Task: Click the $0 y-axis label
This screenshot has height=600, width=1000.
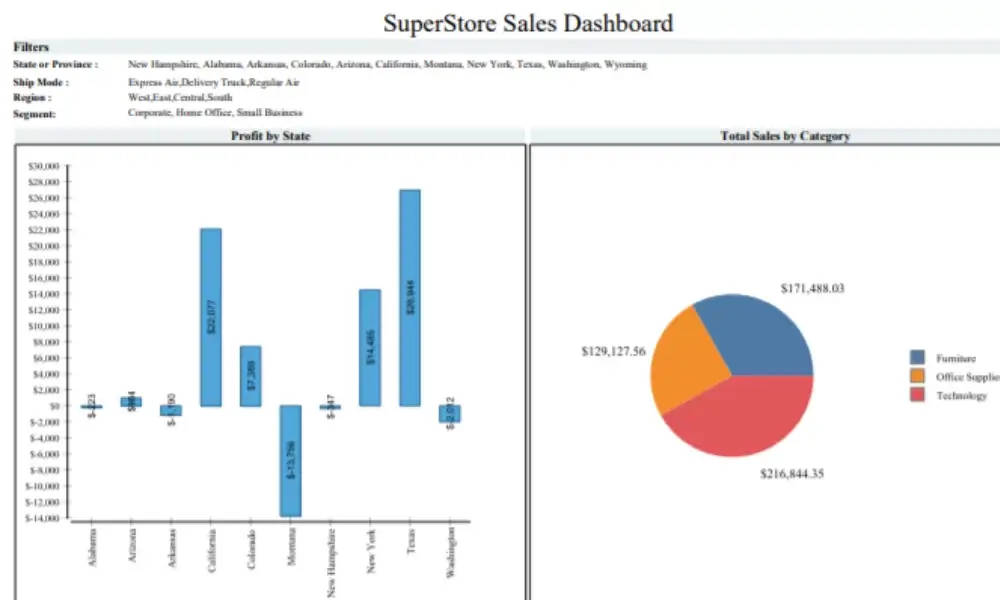Action: tap(54, 406)
